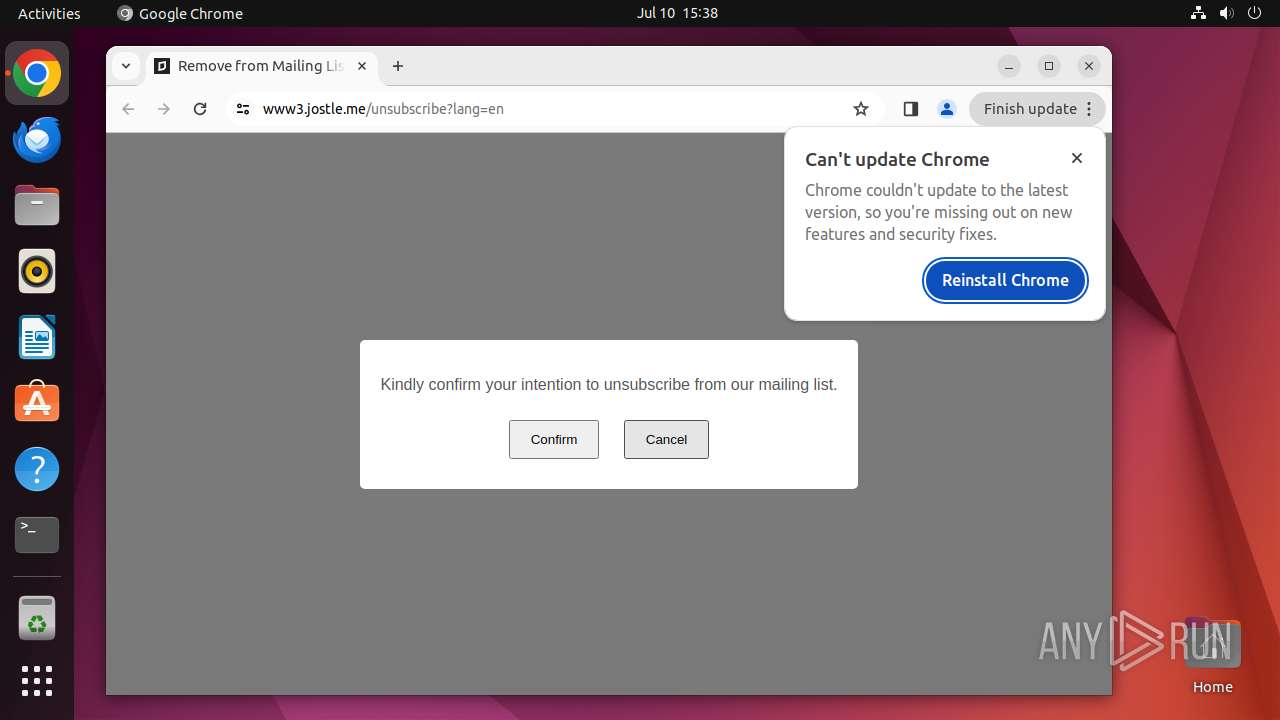Open the Google Chrome app menu in top bar

(x=180, y=13)
